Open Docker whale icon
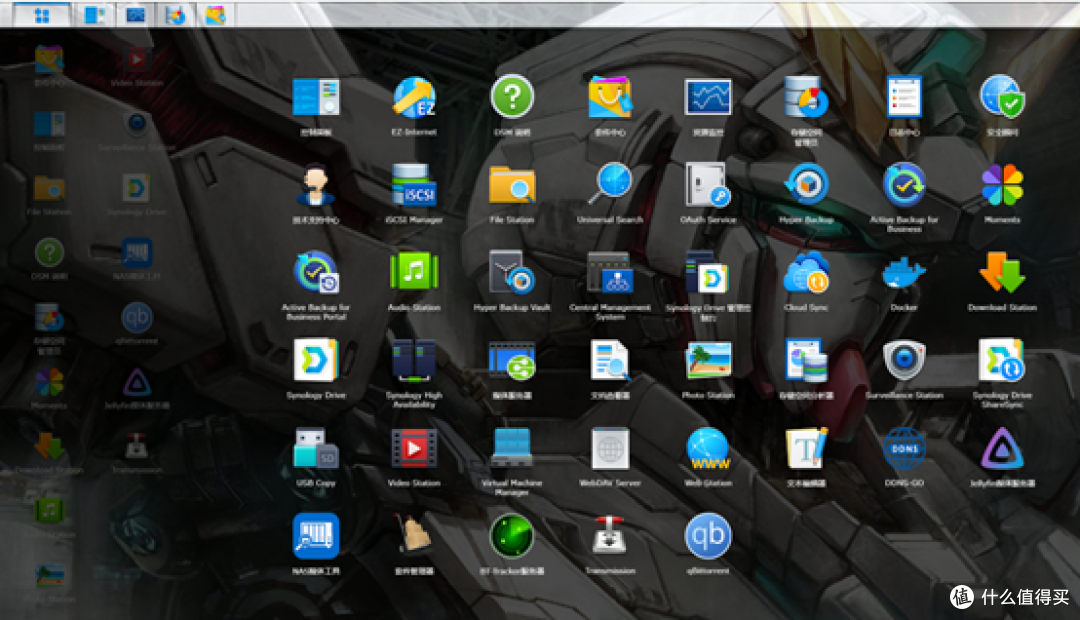The height and width of the screenshot is (620, 1080). point(904,273)
